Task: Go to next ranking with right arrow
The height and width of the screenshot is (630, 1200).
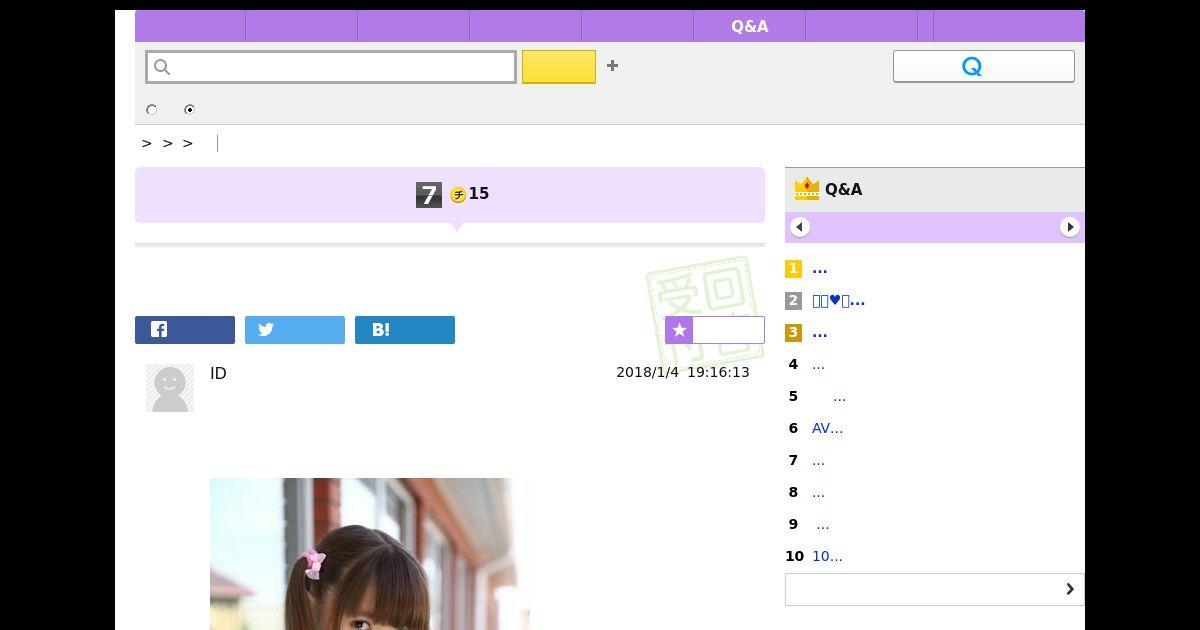Action: [1070, 227]
